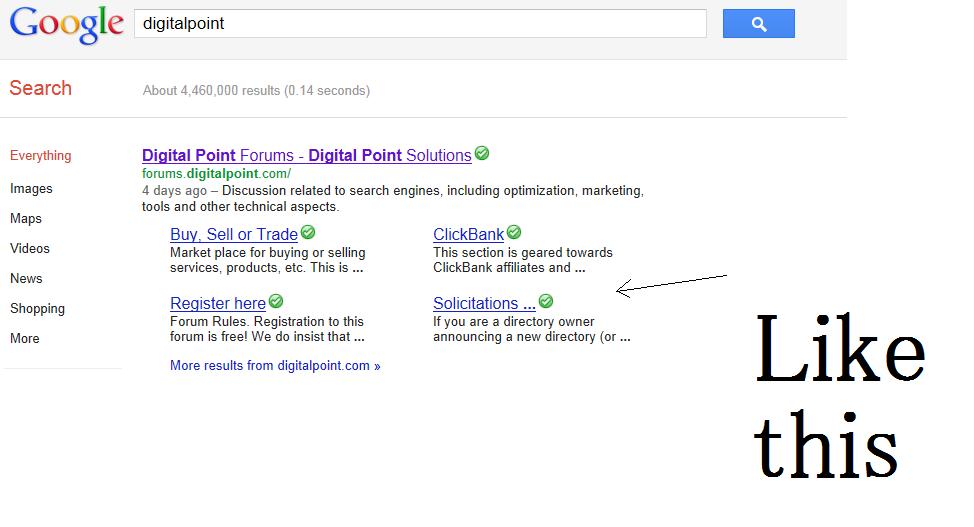Viewport: 974px width, 527px height.
Task: Open the ClickBank sitelink
Action: 468,234
